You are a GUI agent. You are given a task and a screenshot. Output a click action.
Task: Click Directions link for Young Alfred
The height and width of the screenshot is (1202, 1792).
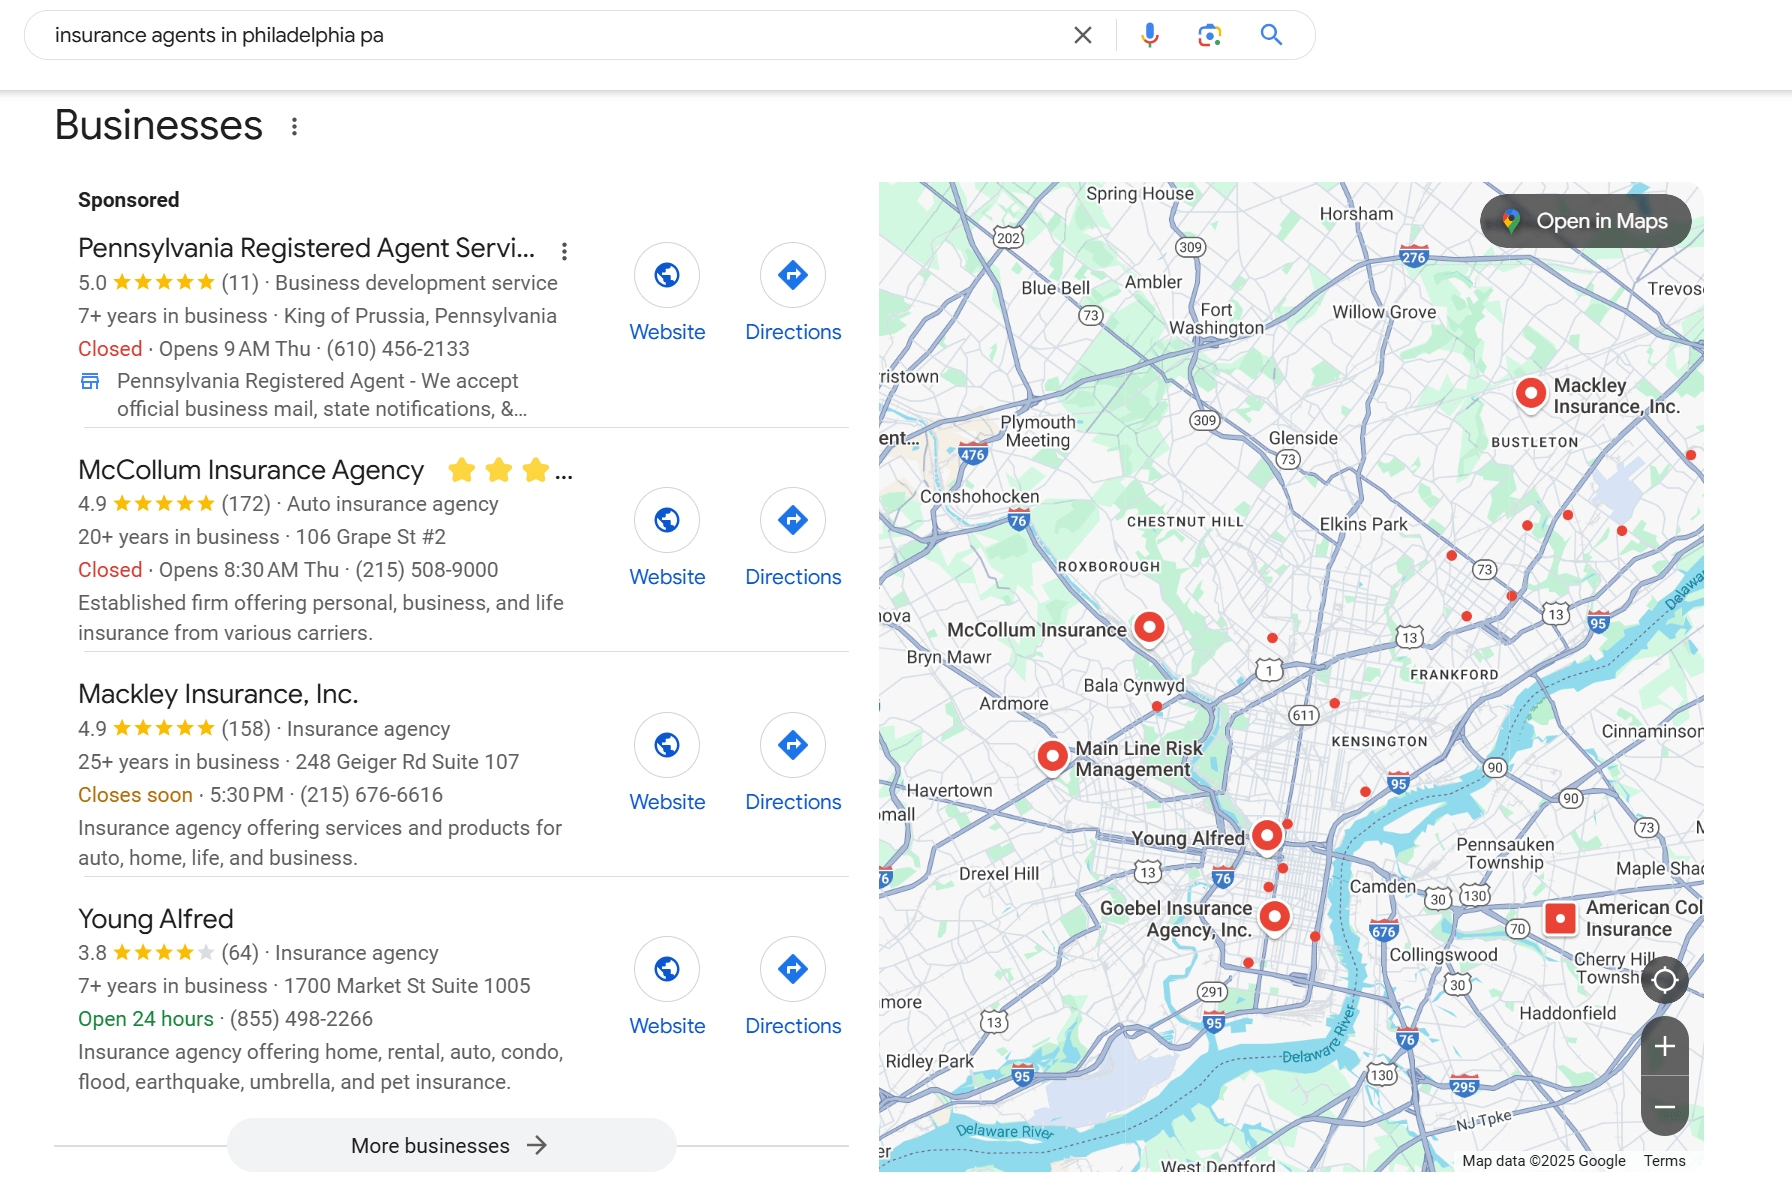tap(793, 1026)
